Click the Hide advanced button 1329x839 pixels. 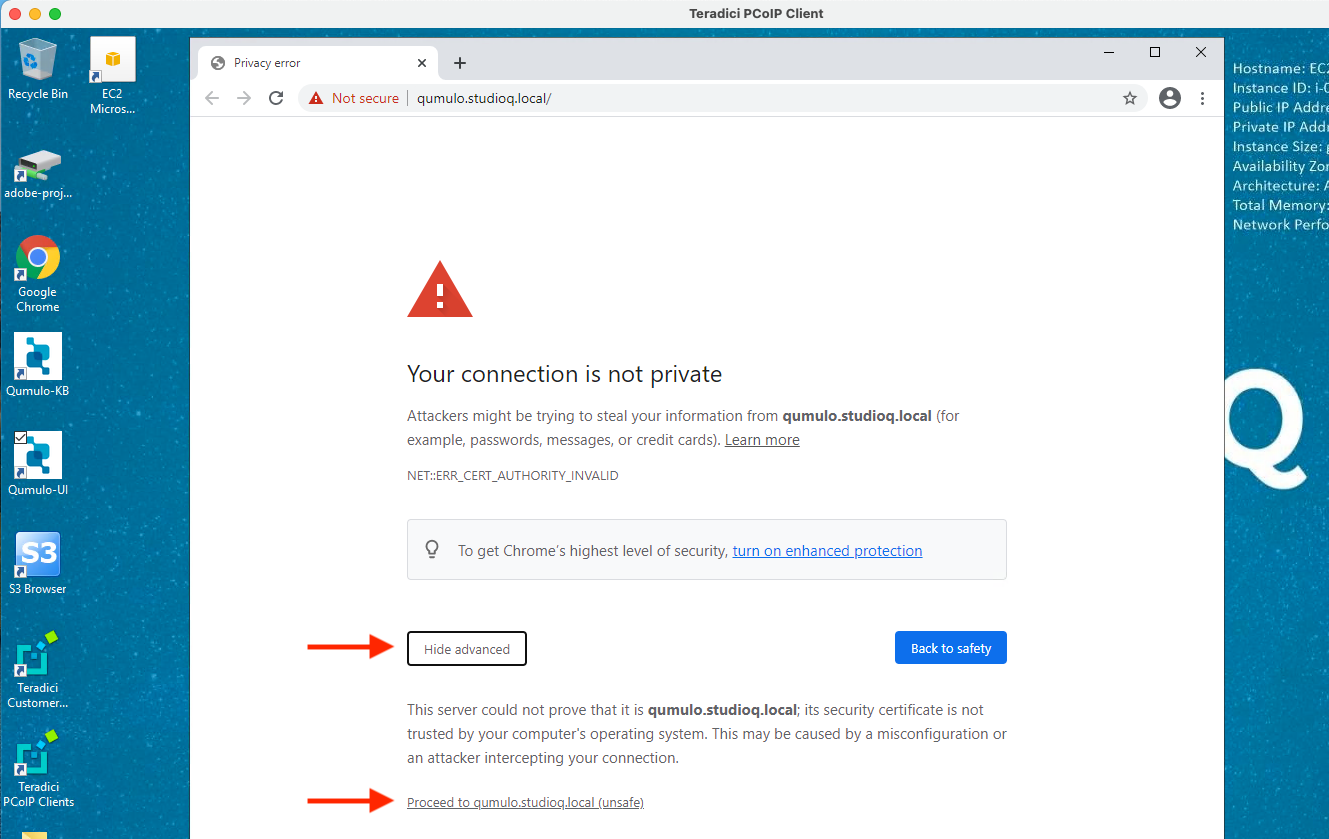pos(467,649)
